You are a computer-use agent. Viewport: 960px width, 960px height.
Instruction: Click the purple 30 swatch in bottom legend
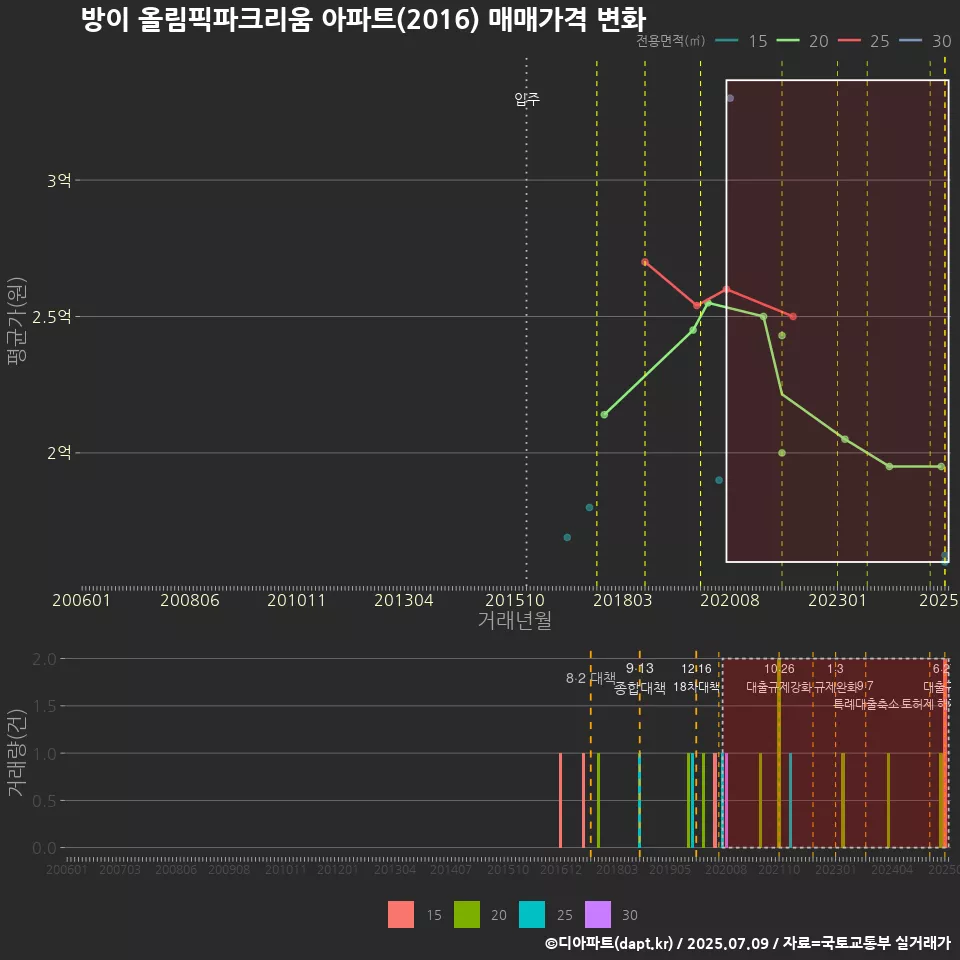[x=598, y=915]
